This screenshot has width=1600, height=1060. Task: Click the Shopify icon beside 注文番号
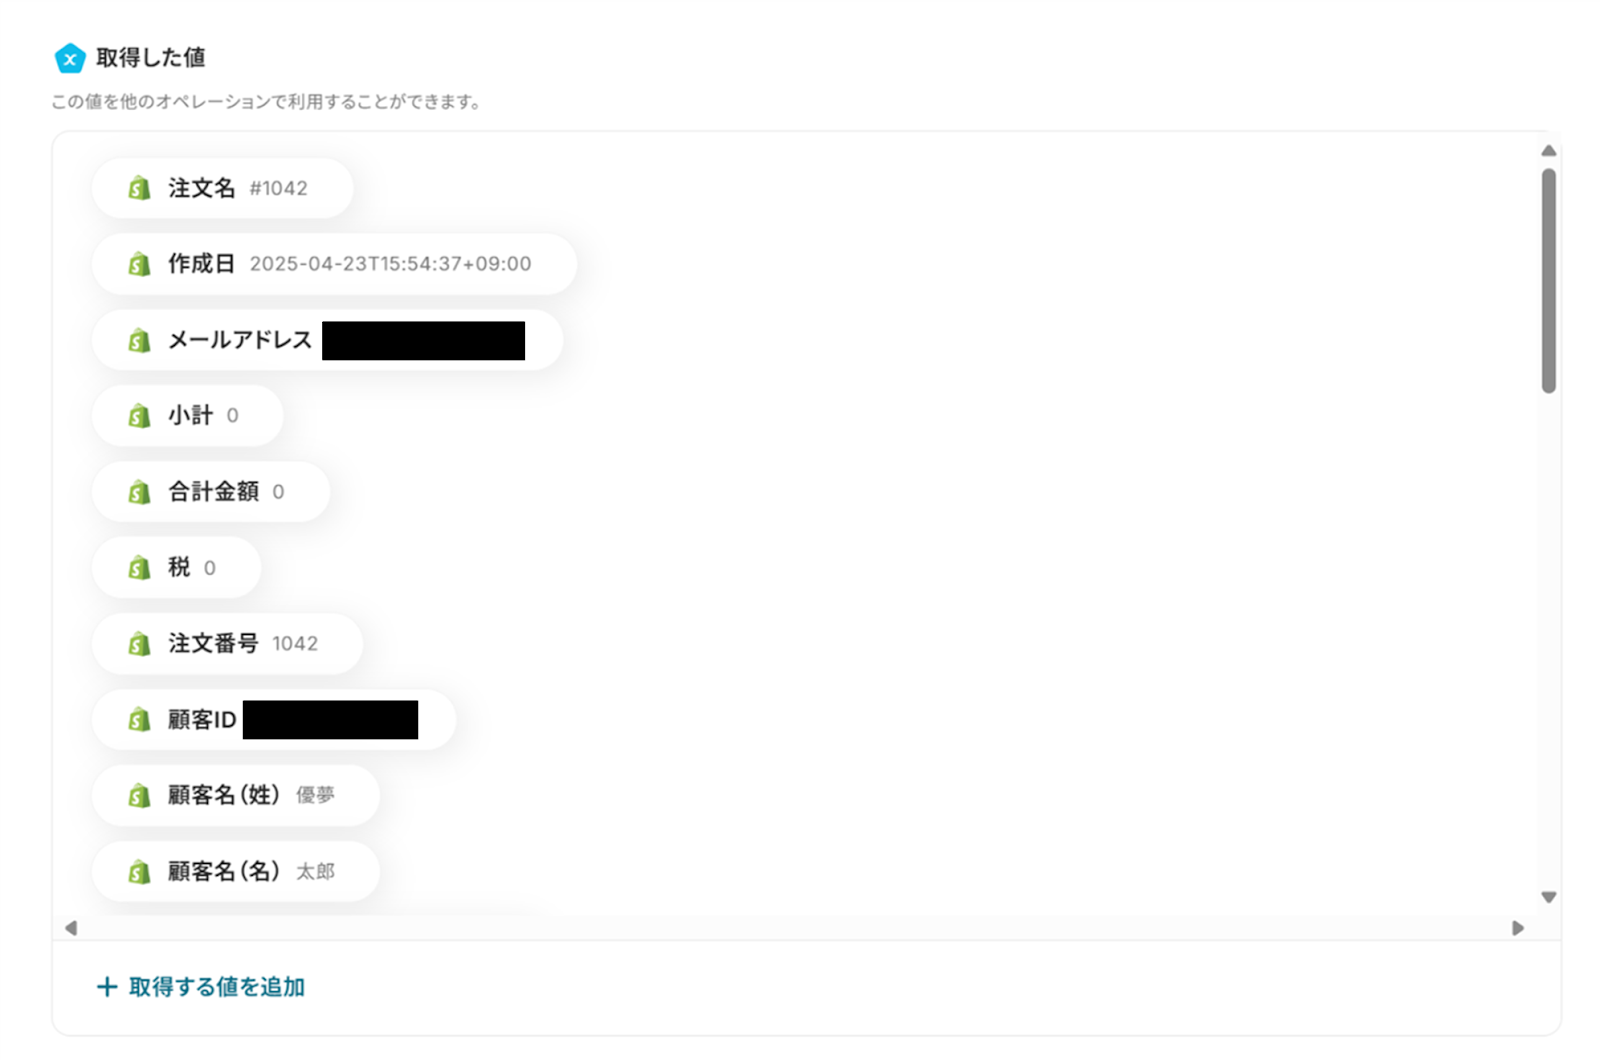point(139,644)
